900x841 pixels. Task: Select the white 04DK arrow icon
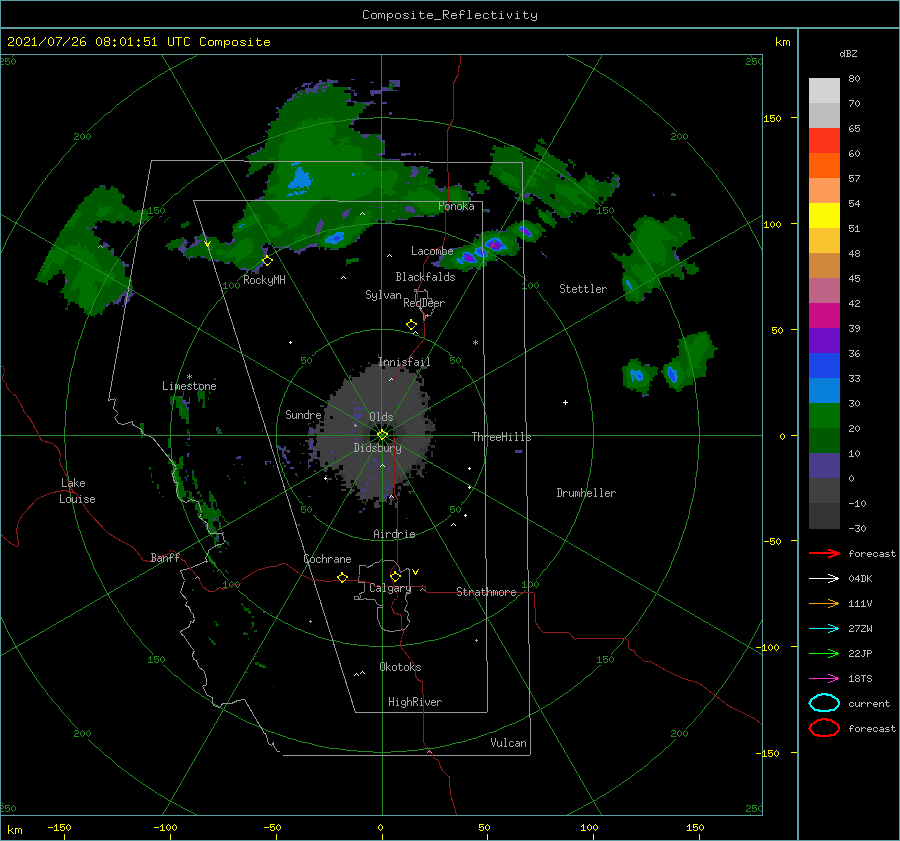coord(824,578)
